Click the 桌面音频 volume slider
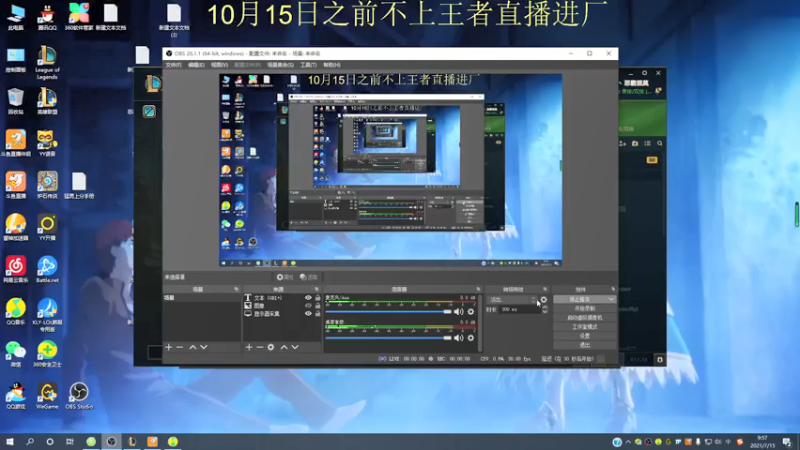This screenshot has height=450, width=800. click(x=388, y=338)
